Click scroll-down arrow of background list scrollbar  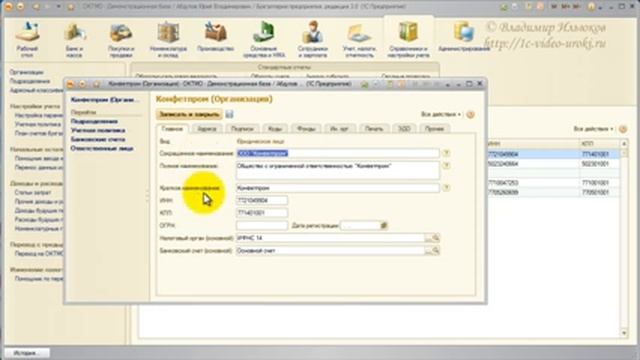click(x=624, y=333)
